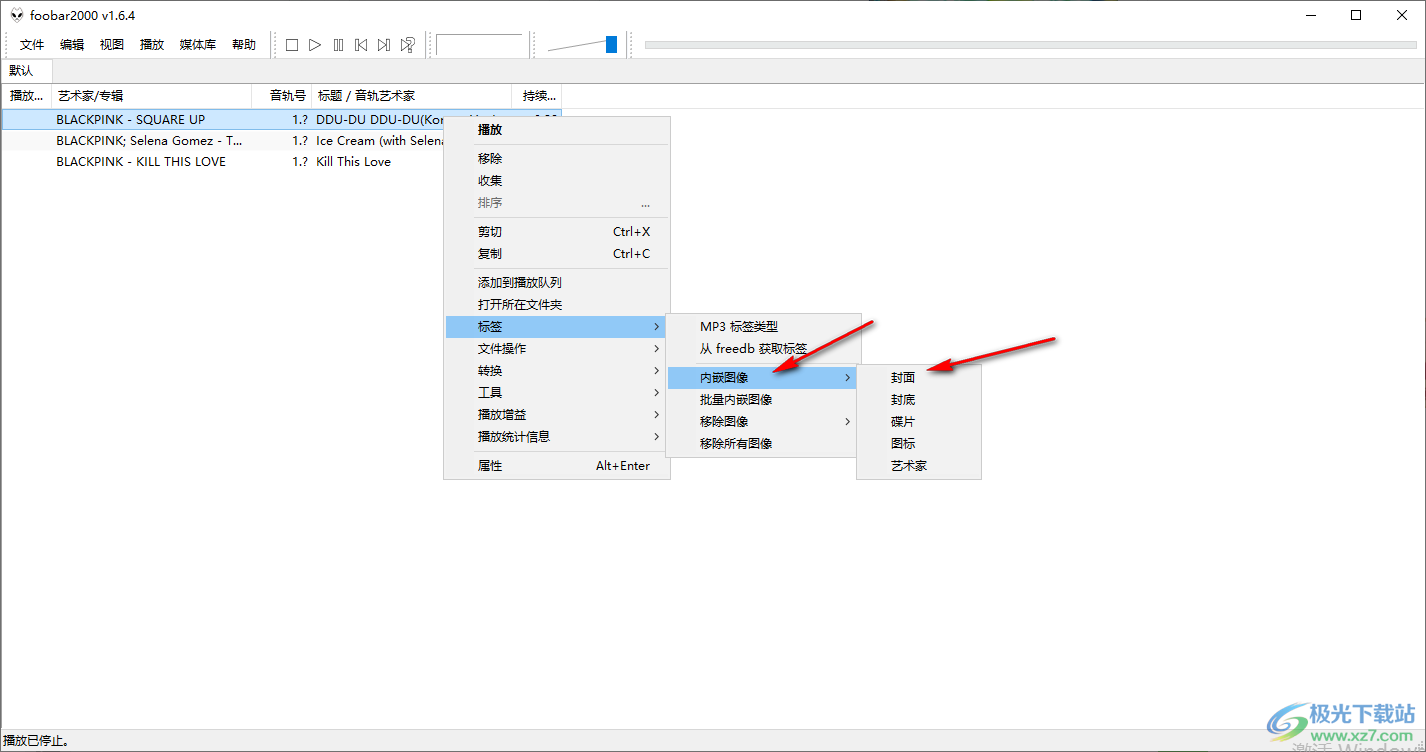Click the playback order field in toolbar
Viewport: 1426px width, 752px height.
[480, 45]
